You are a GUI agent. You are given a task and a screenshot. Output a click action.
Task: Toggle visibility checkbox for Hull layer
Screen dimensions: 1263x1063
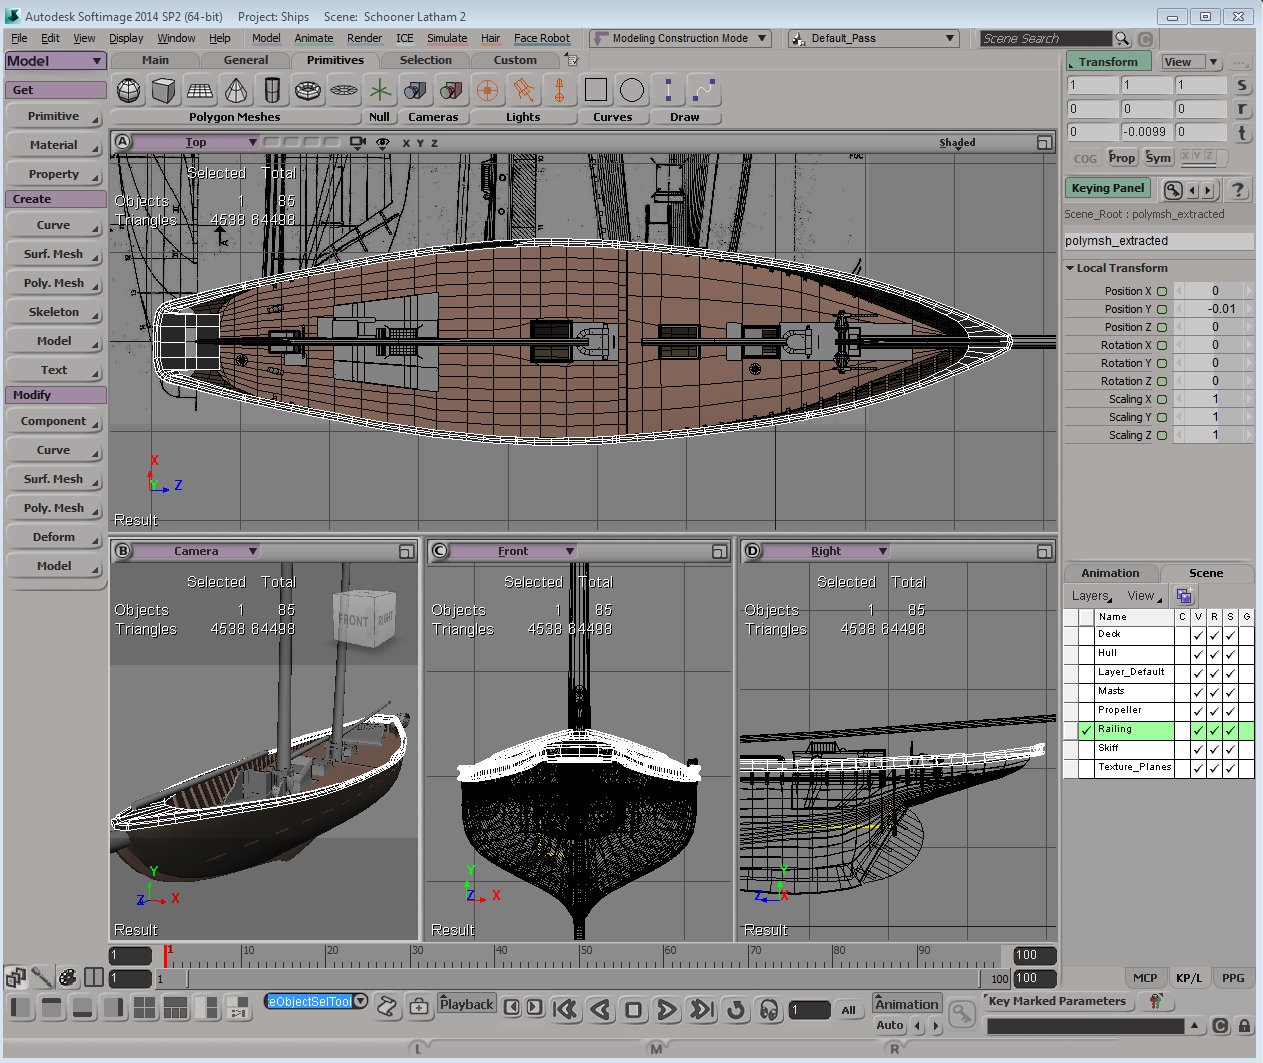pos(1198,654)
